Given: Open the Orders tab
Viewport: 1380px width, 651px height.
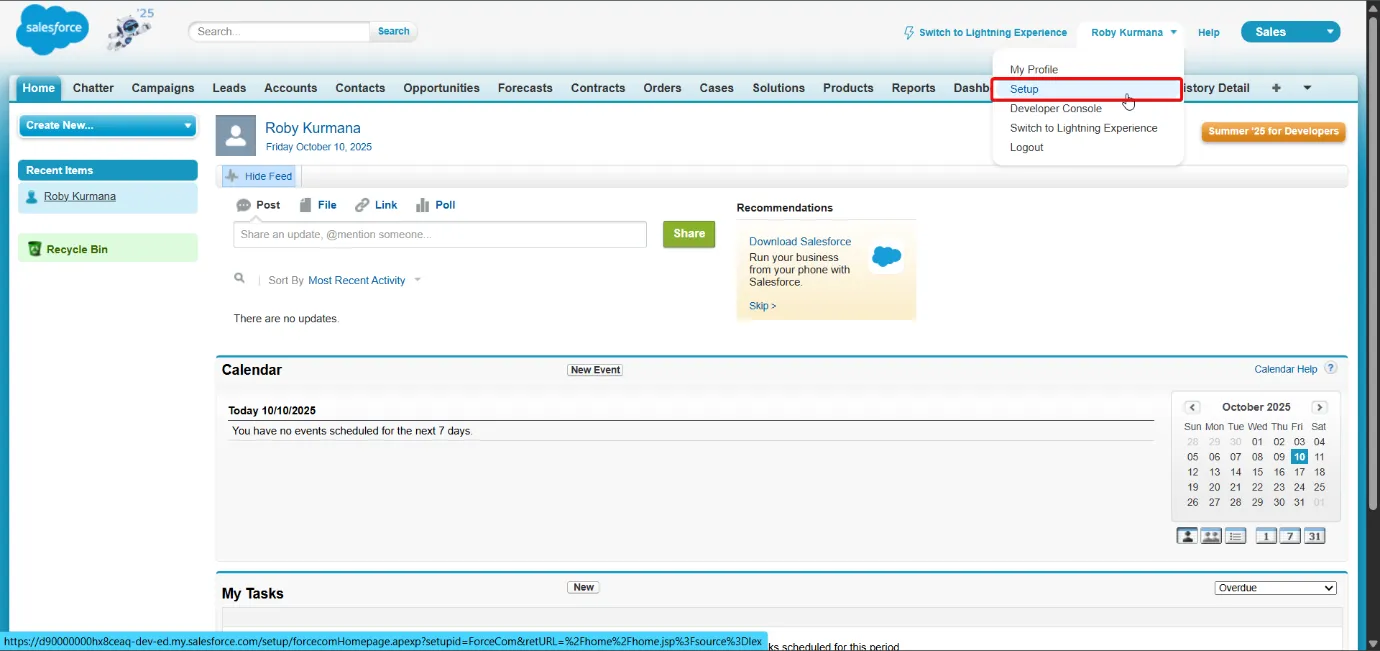Looking at the screenshot, I should [662, 88].
